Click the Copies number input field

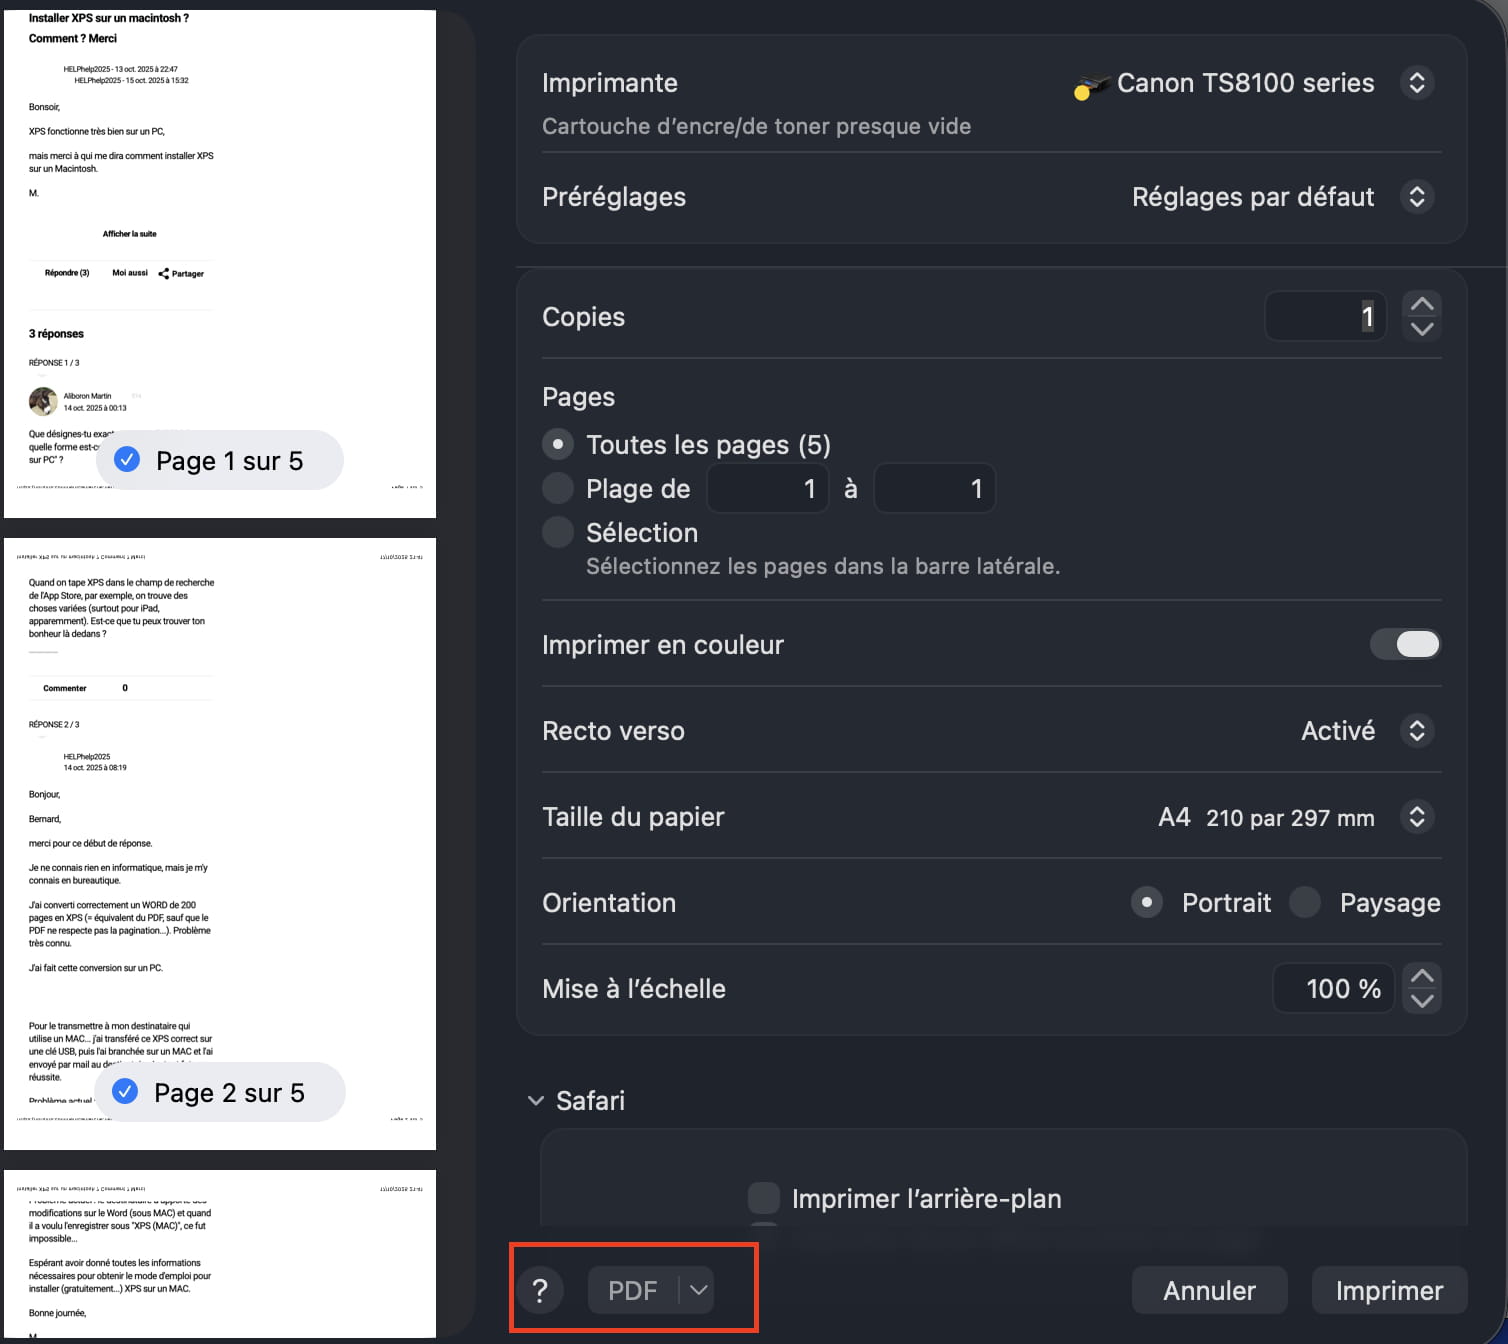[x=1325, y=317]
